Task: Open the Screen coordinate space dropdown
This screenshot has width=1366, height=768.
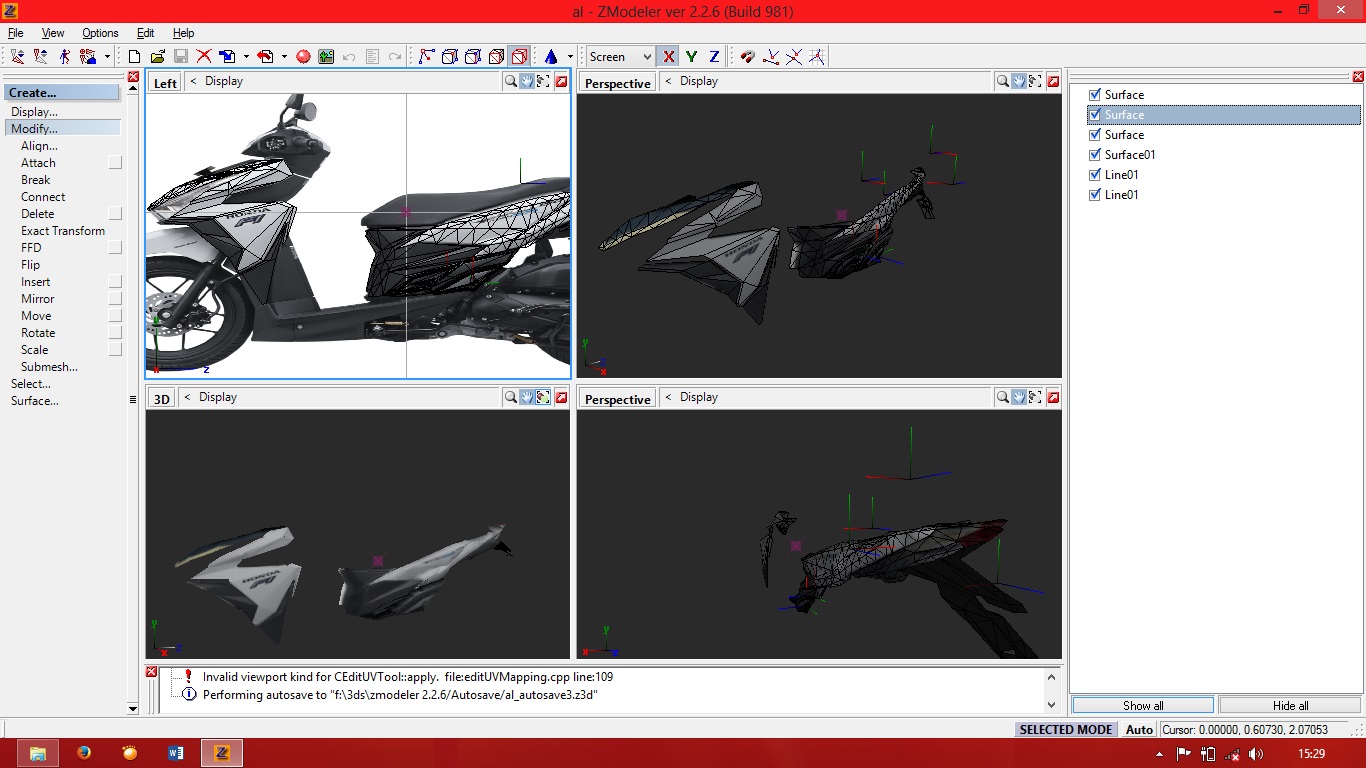Action: (x=645, y=57)
